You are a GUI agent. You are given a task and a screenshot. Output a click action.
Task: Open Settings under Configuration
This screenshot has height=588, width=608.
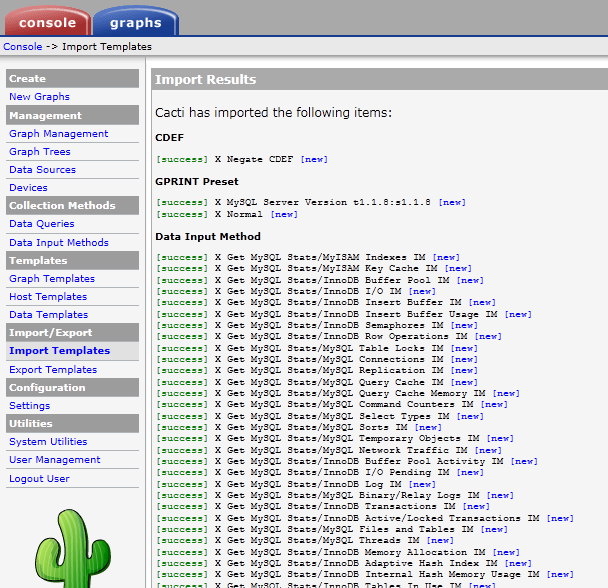coord(30,406)
